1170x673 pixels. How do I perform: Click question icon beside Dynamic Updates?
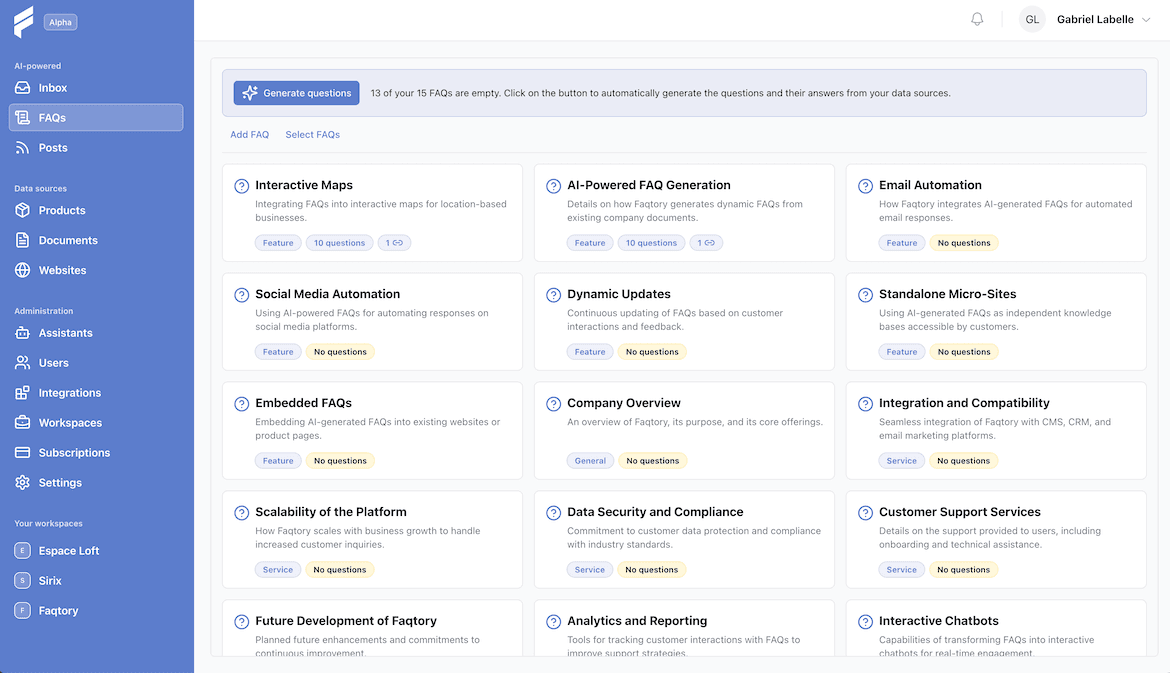pos(554,295)
